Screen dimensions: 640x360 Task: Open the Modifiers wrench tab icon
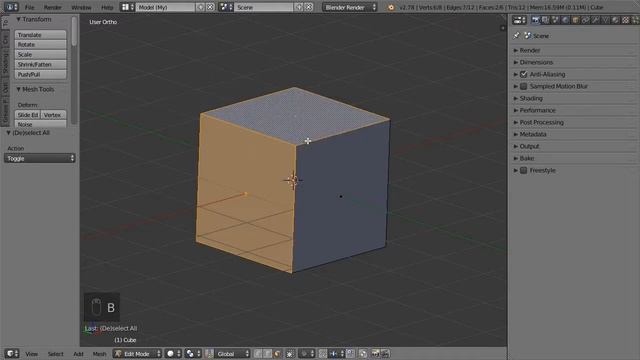[595, 20]
